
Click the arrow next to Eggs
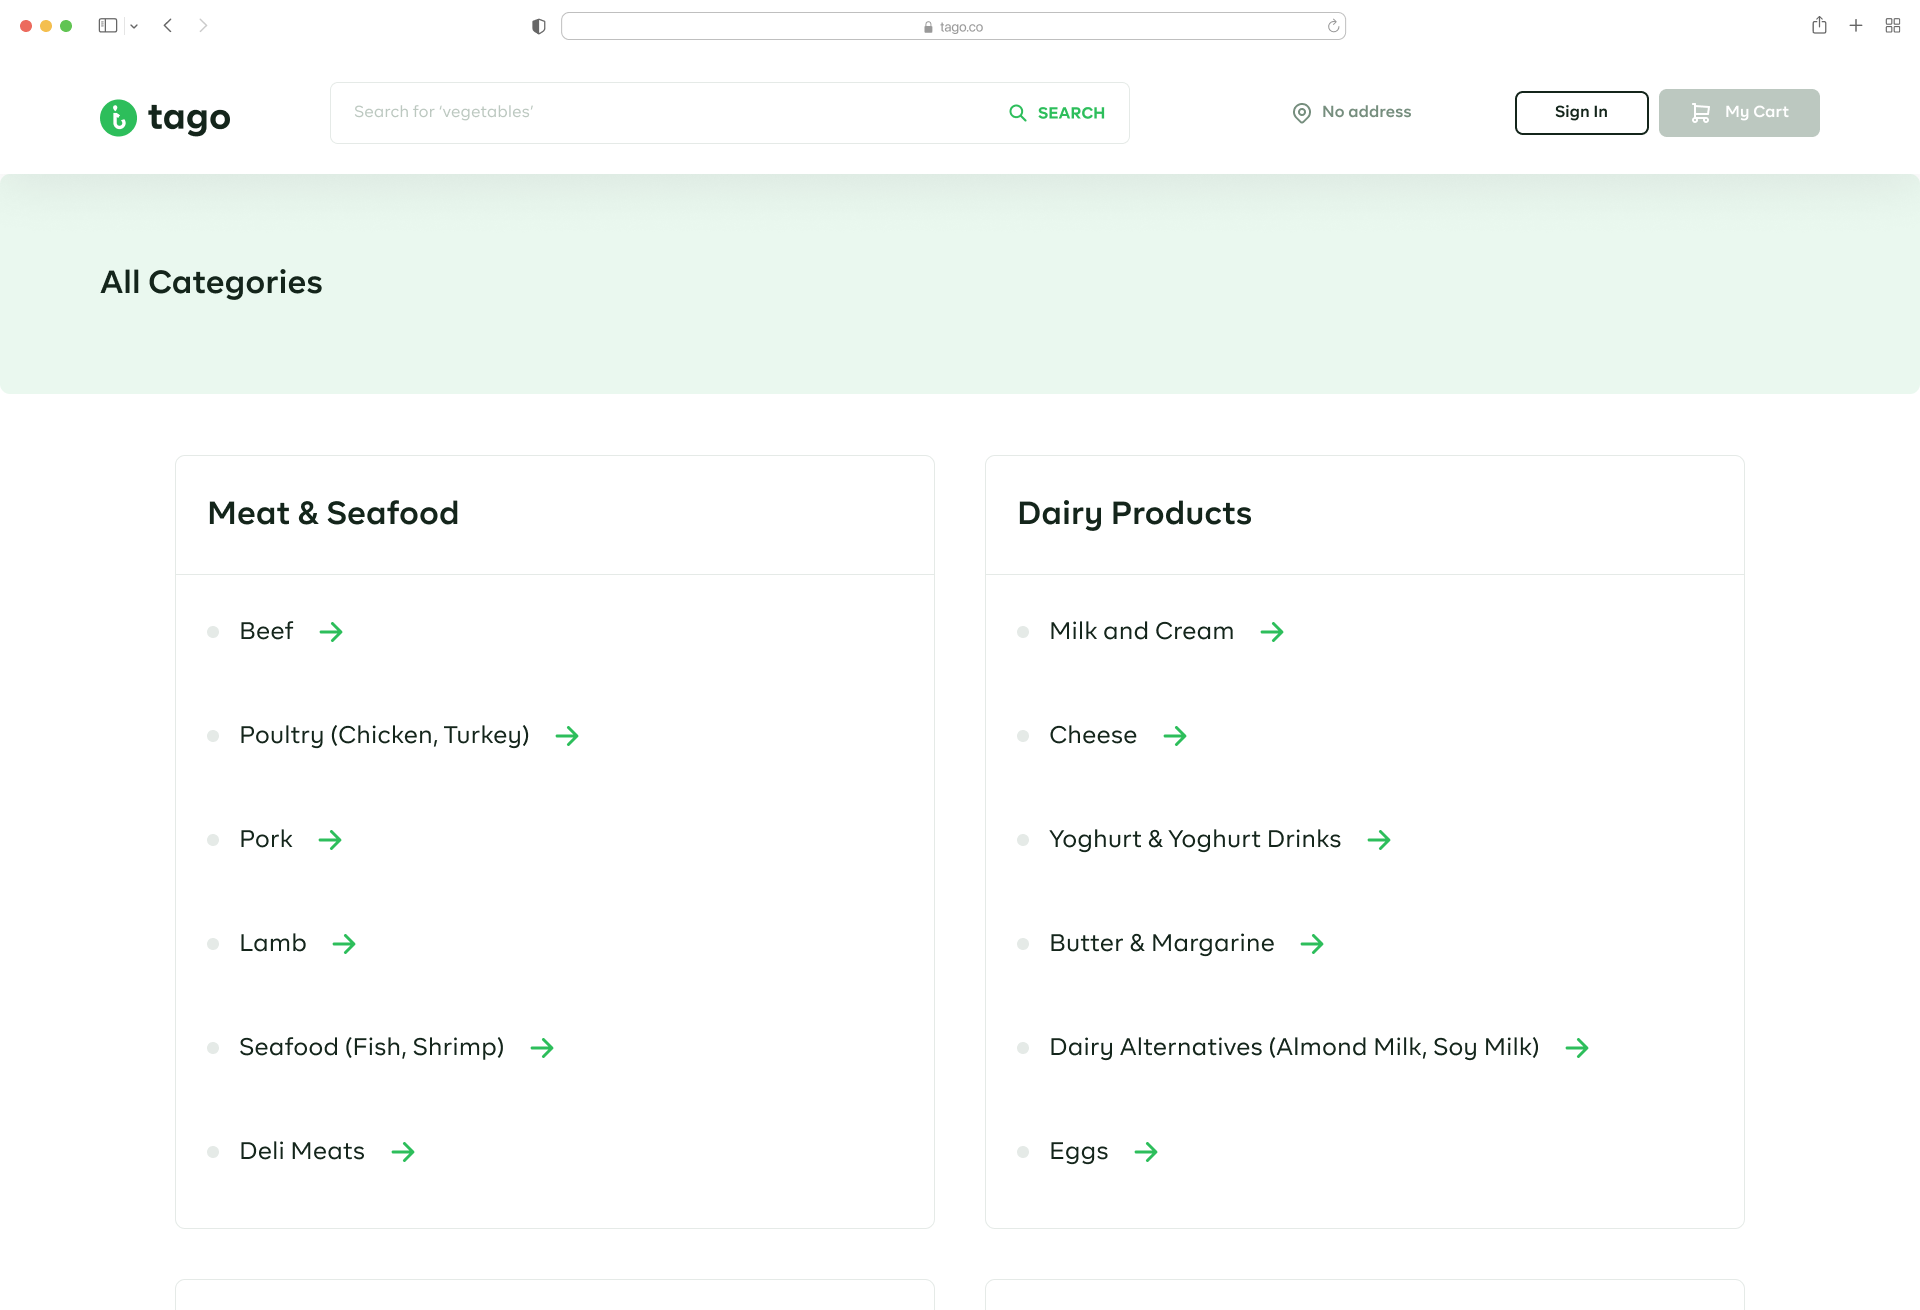[1146, 1152]
